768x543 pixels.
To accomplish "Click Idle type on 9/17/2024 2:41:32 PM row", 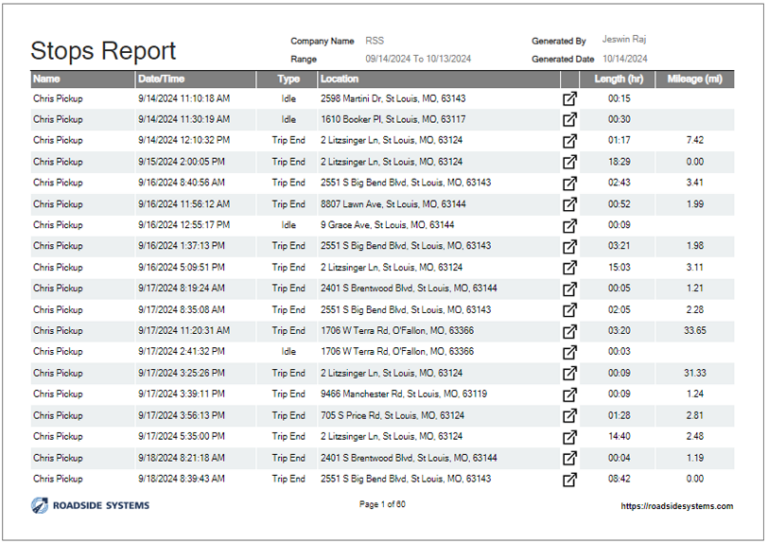I will (x=288, y=352).
